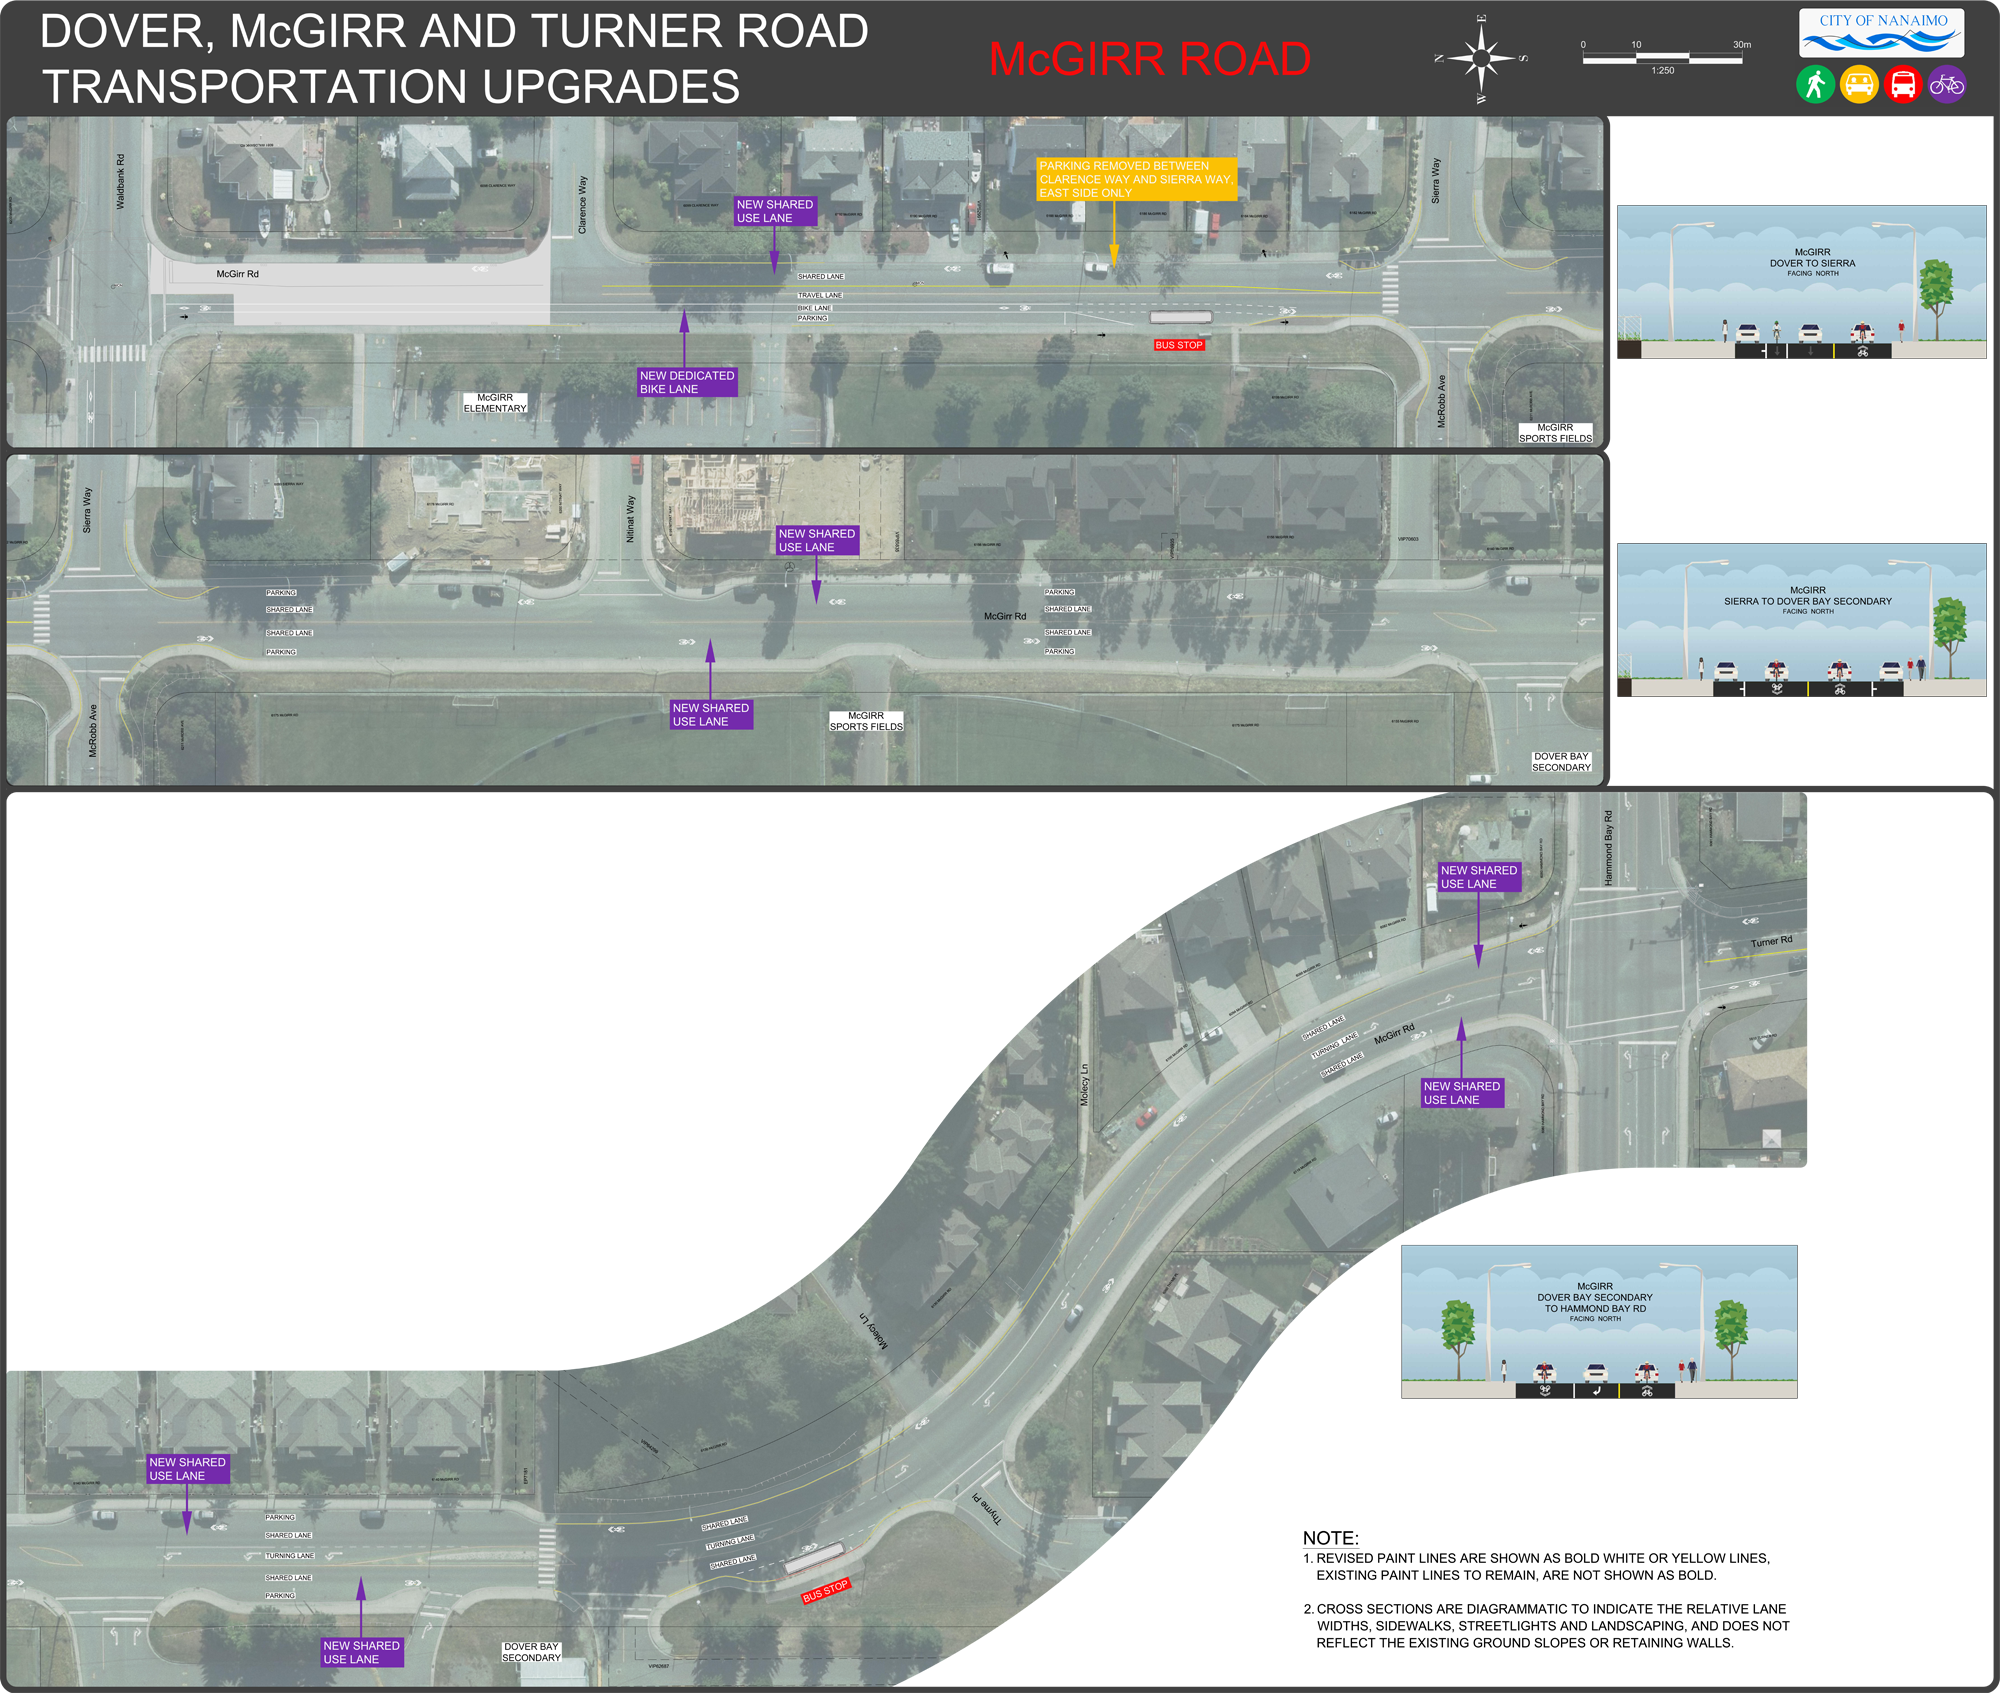Select note 1 about revised paint lines

click(x=1536, y=1566)
